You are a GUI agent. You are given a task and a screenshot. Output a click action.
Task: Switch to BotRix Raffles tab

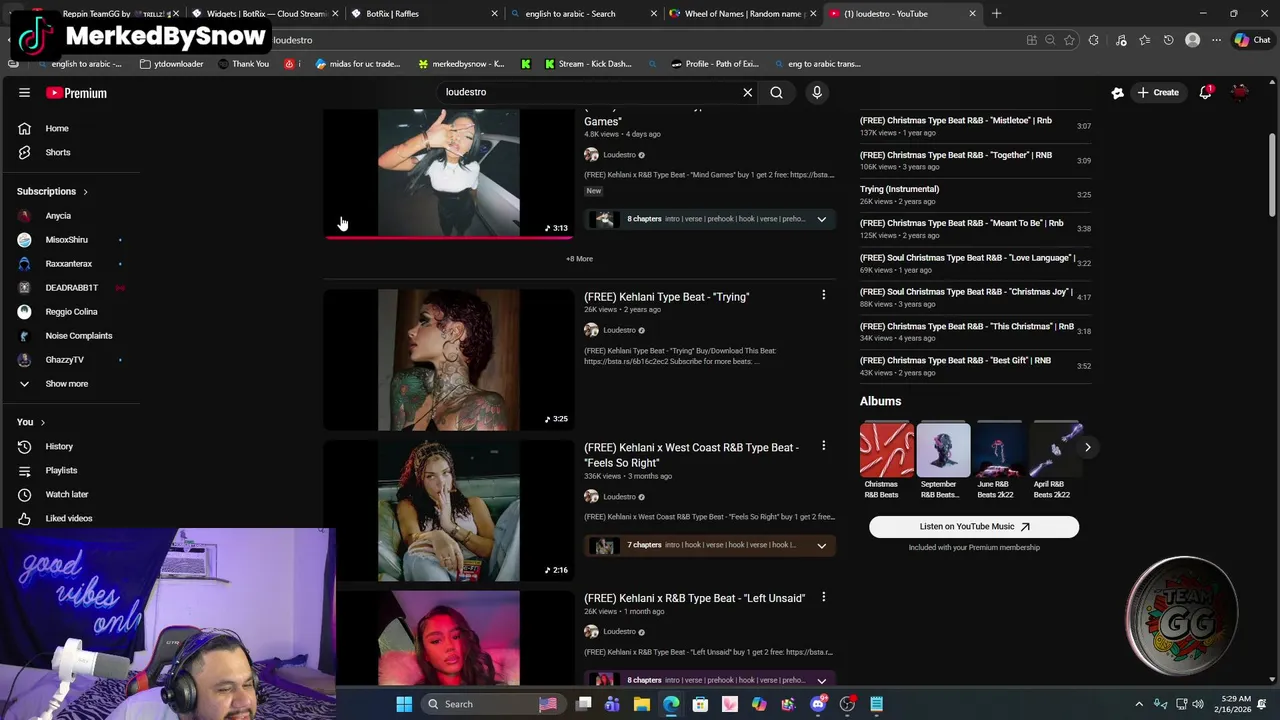click(x=423, y=14)
